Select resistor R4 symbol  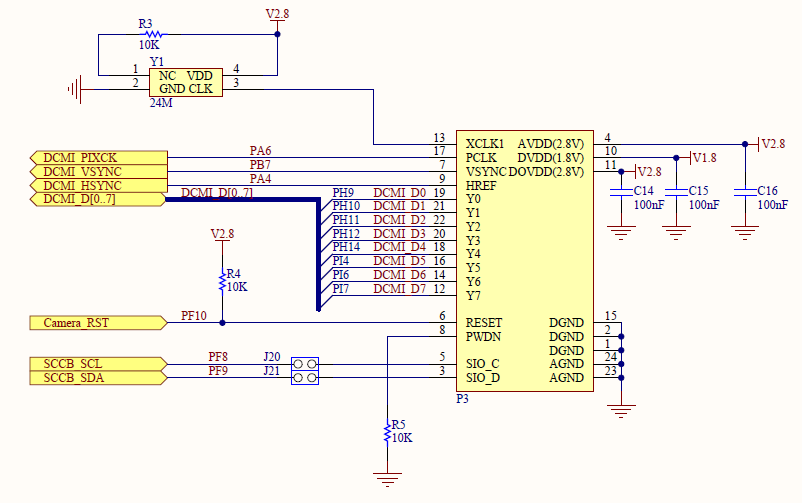(222, 281)
